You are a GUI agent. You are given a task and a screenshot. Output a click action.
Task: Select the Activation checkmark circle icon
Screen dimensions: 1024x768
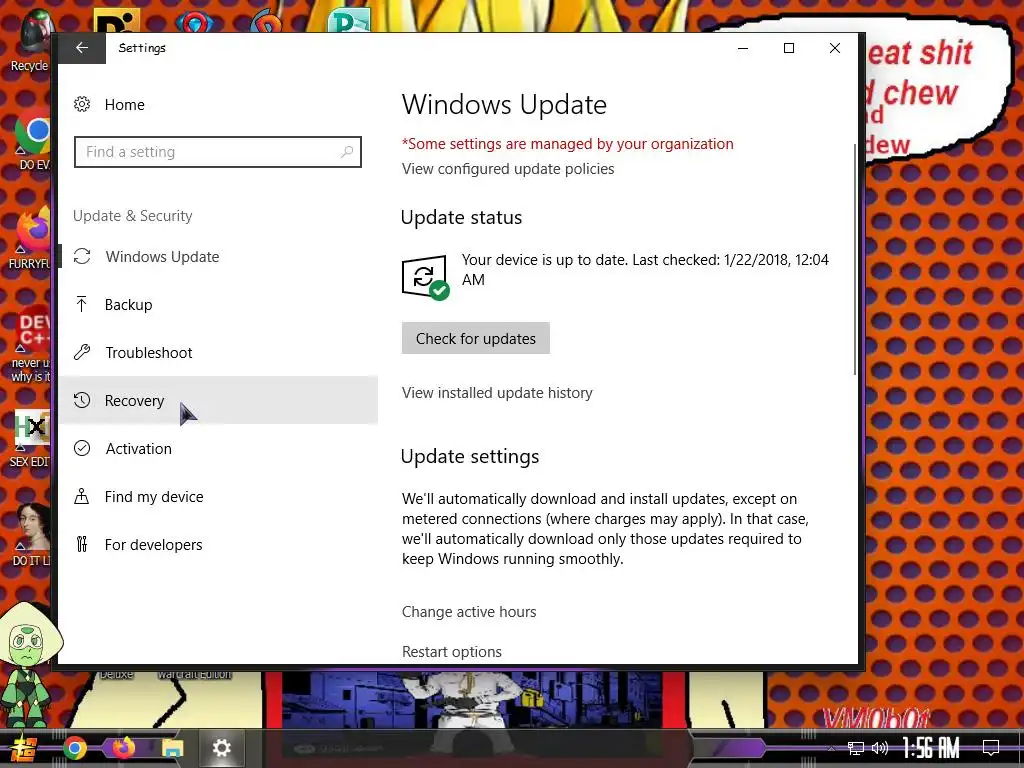point(82,448)
